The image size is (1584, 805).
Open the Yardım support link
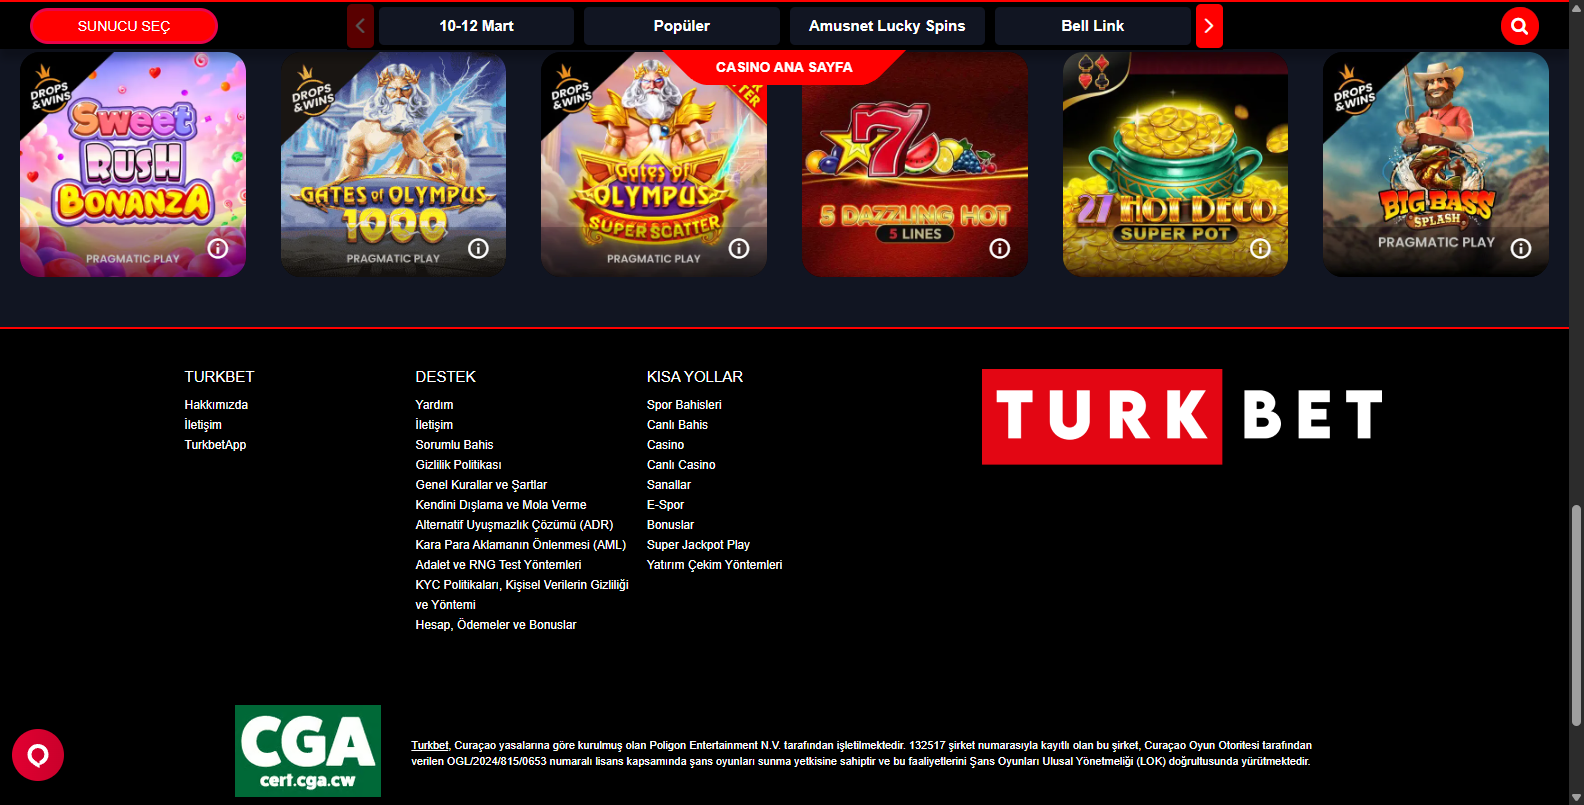coord(434,405)
